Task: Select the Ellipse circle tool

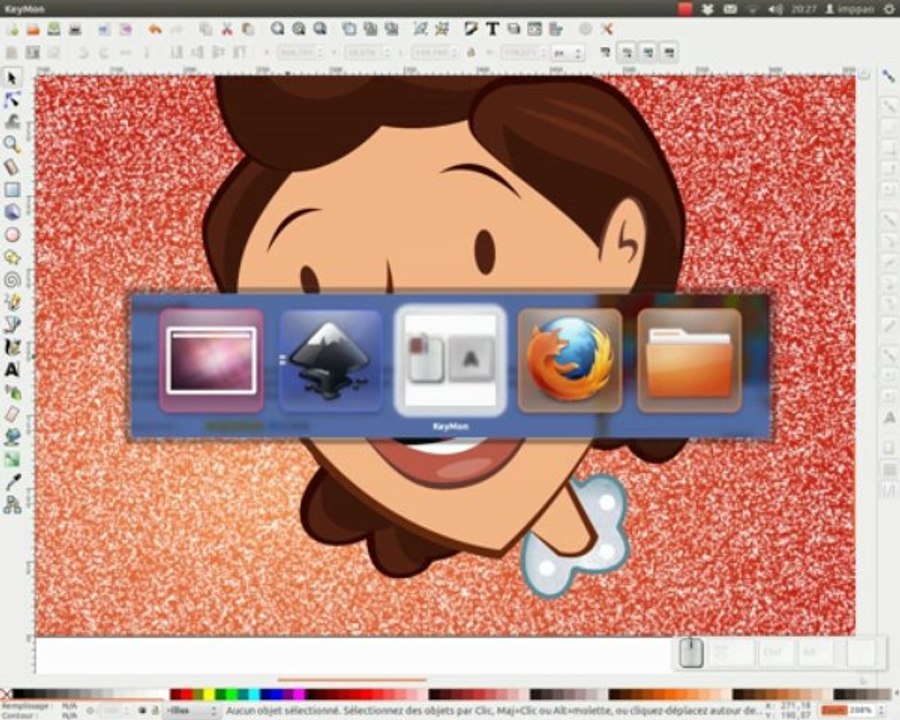Action: pos(12,234)
